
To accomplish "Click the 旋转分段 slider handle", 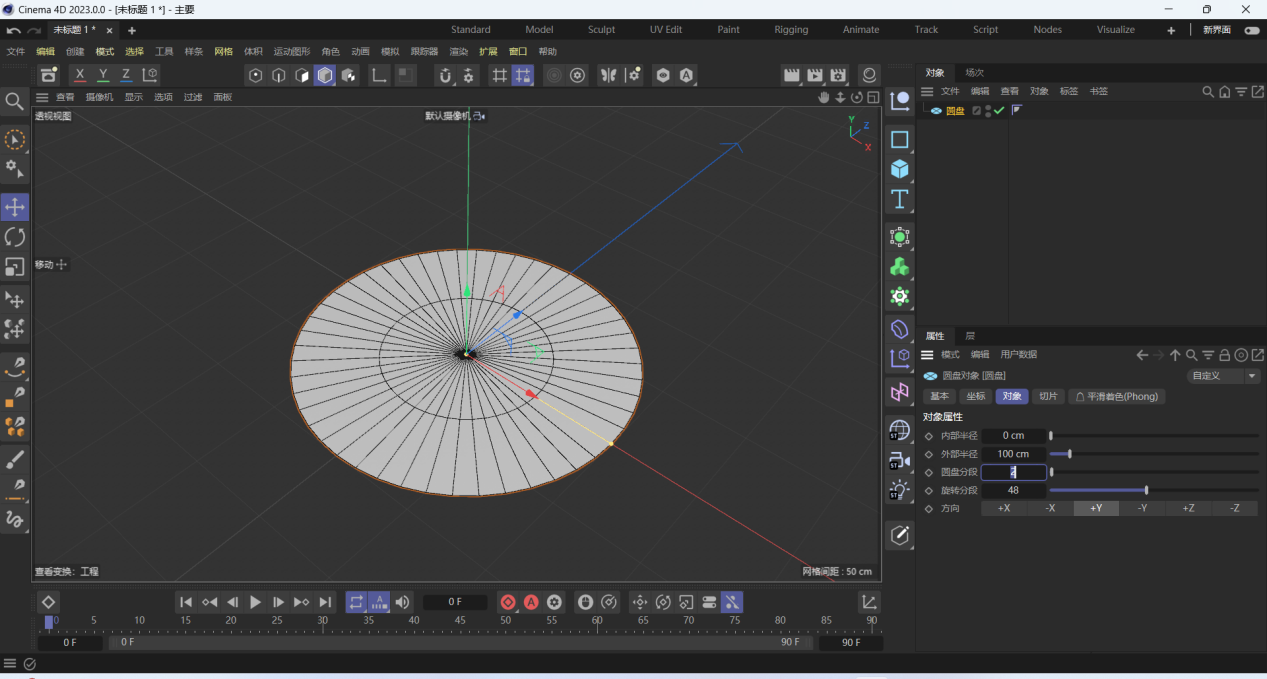I will pos(1146,491).
